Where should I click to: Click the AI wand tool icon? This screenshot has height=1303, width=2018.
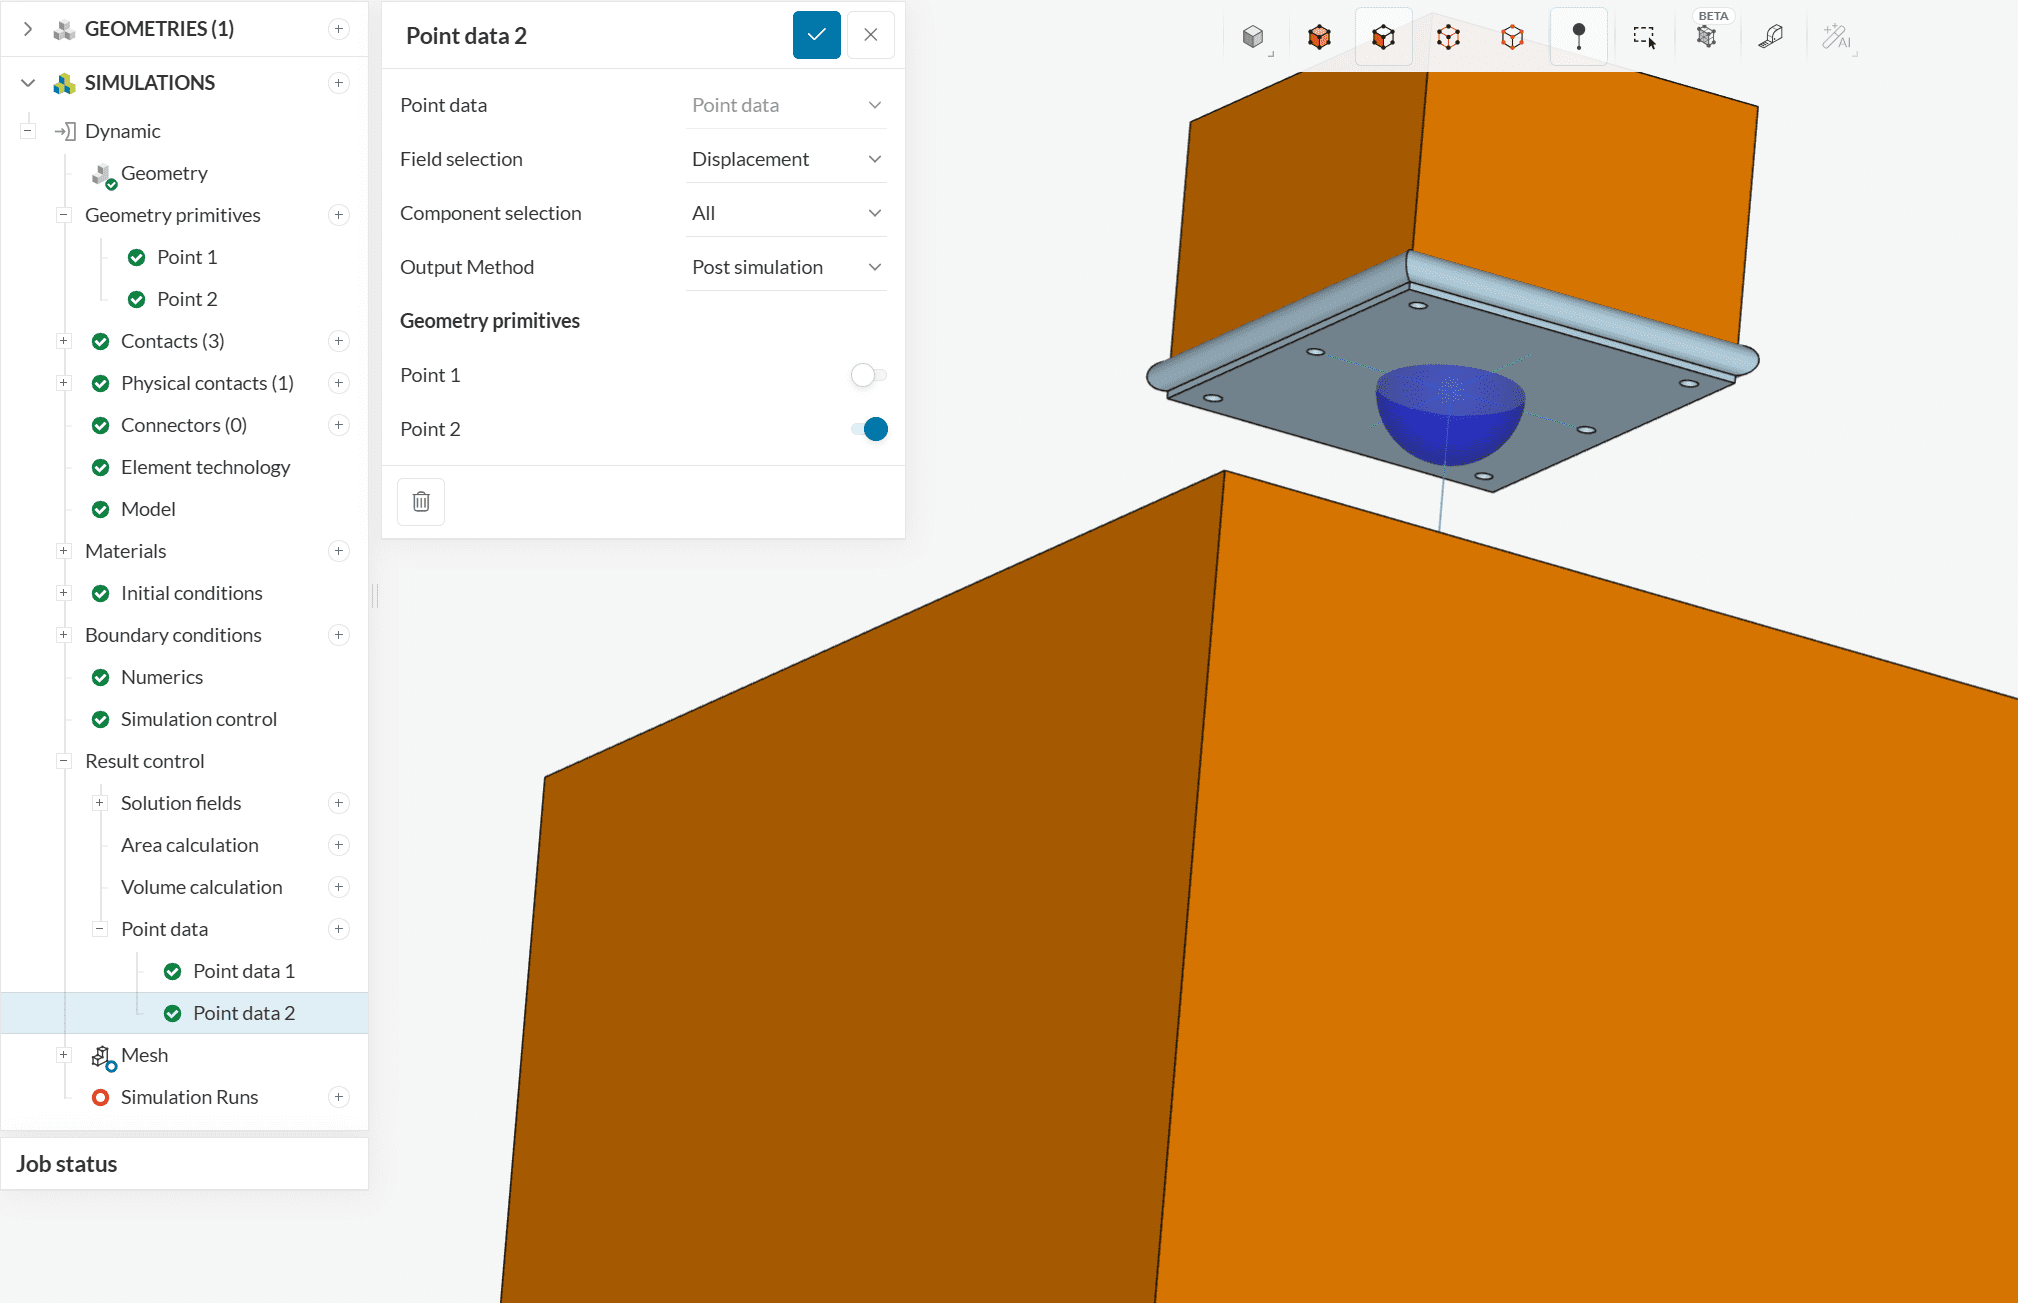1836,37
